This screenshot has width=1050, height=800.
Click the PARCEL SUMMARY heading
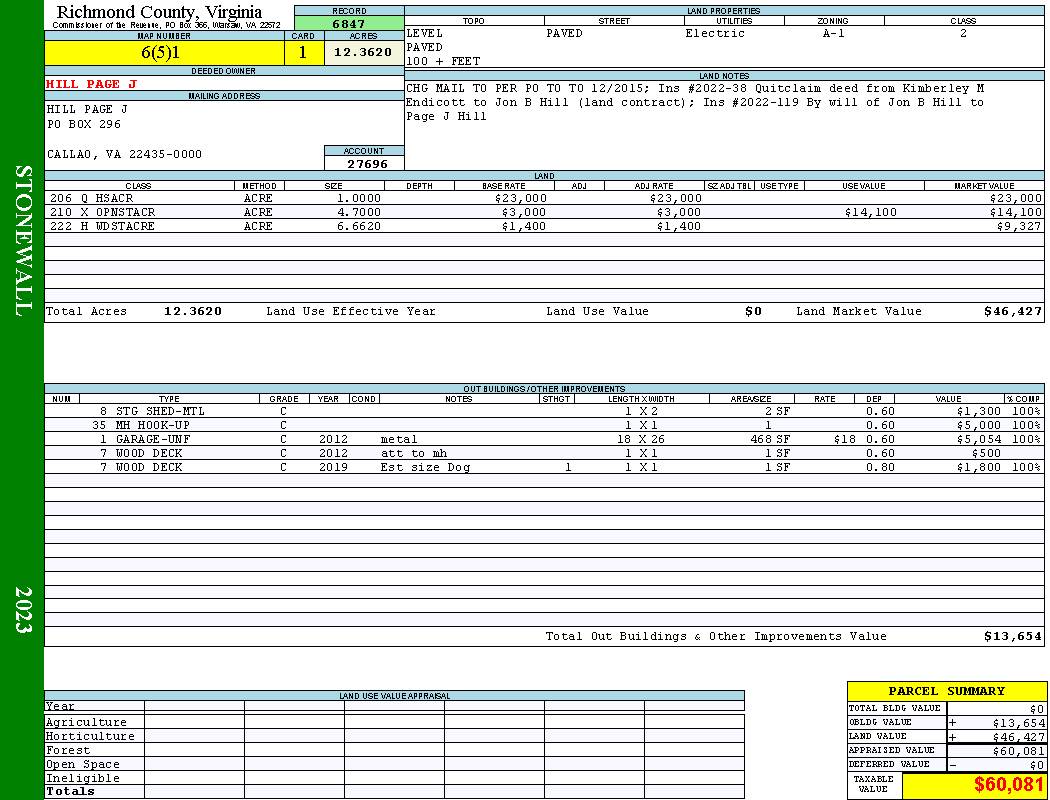click(x=946, y=692)
